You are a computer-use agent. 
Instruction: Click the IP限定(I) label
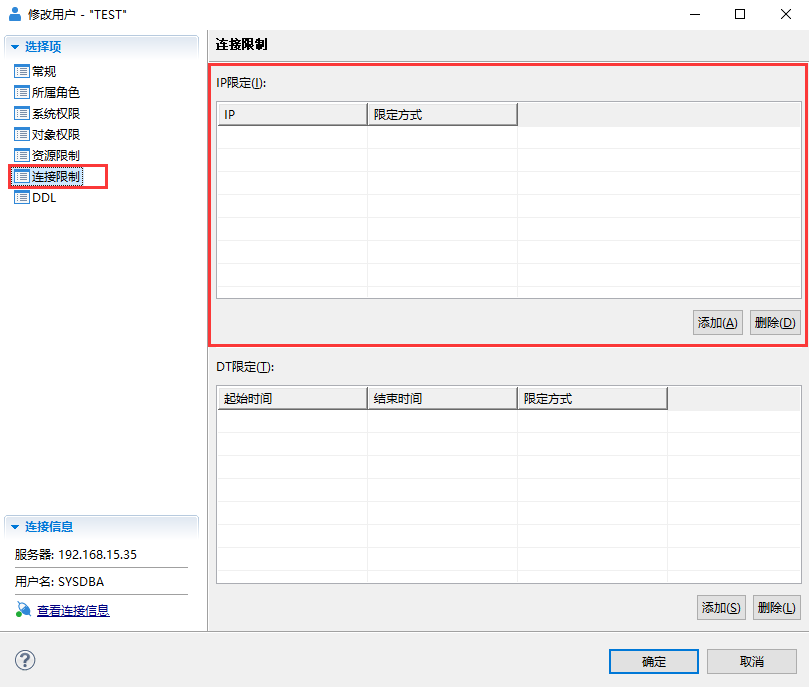[241, 83]
